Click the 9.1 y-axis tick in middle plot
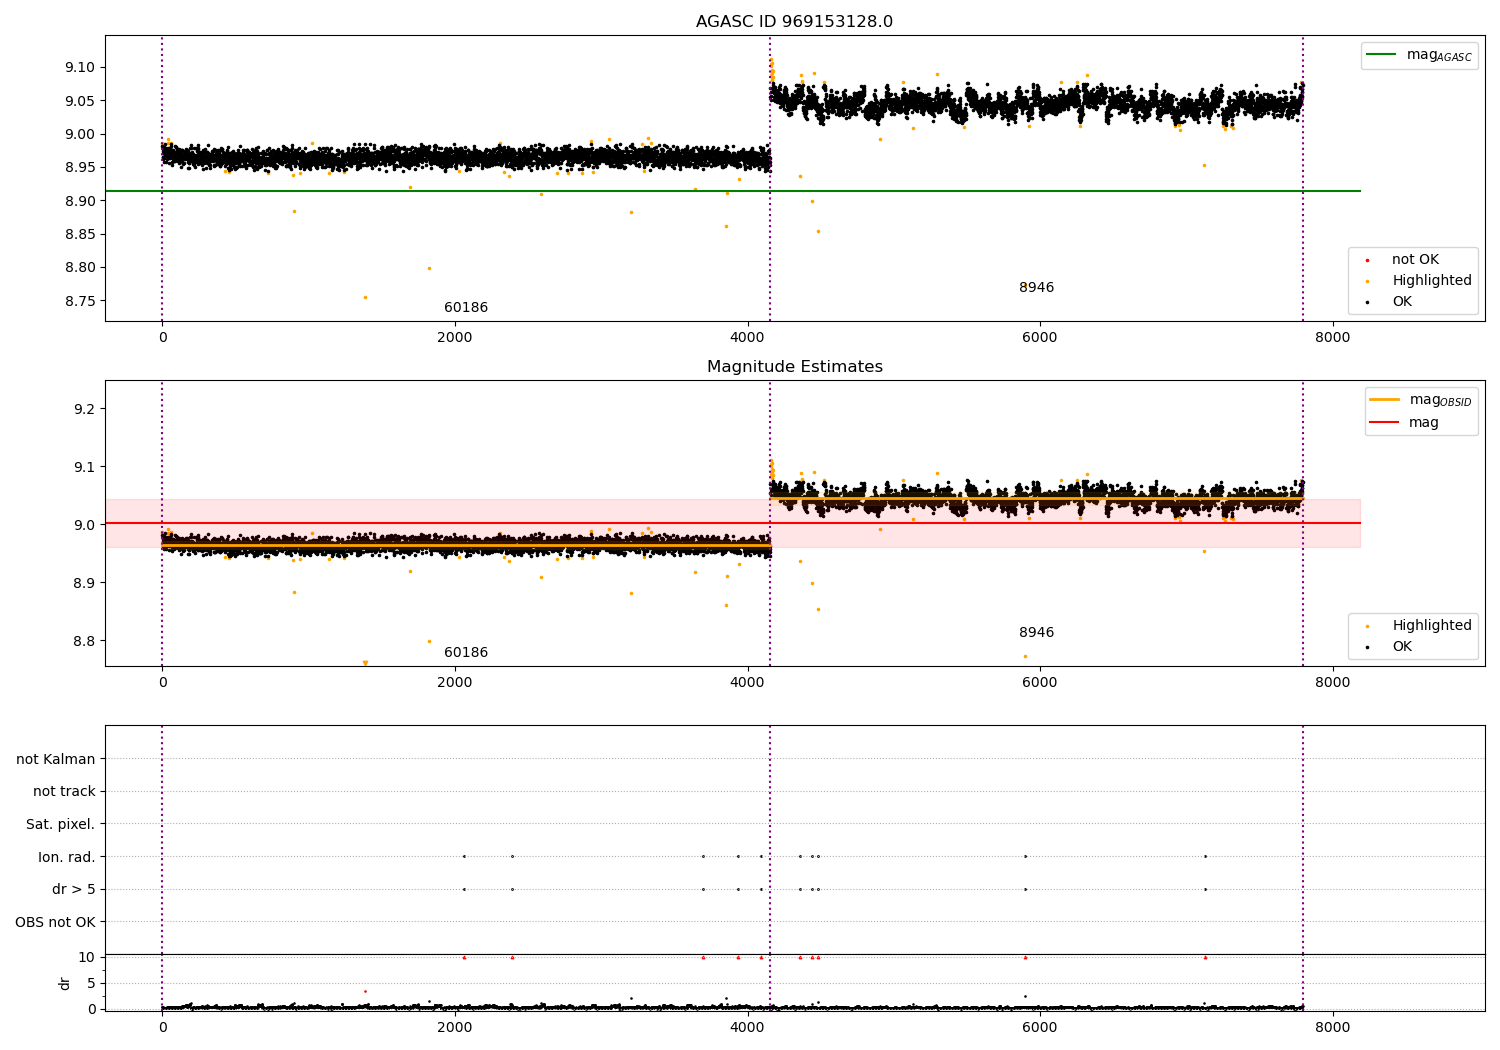 [84, 467]
